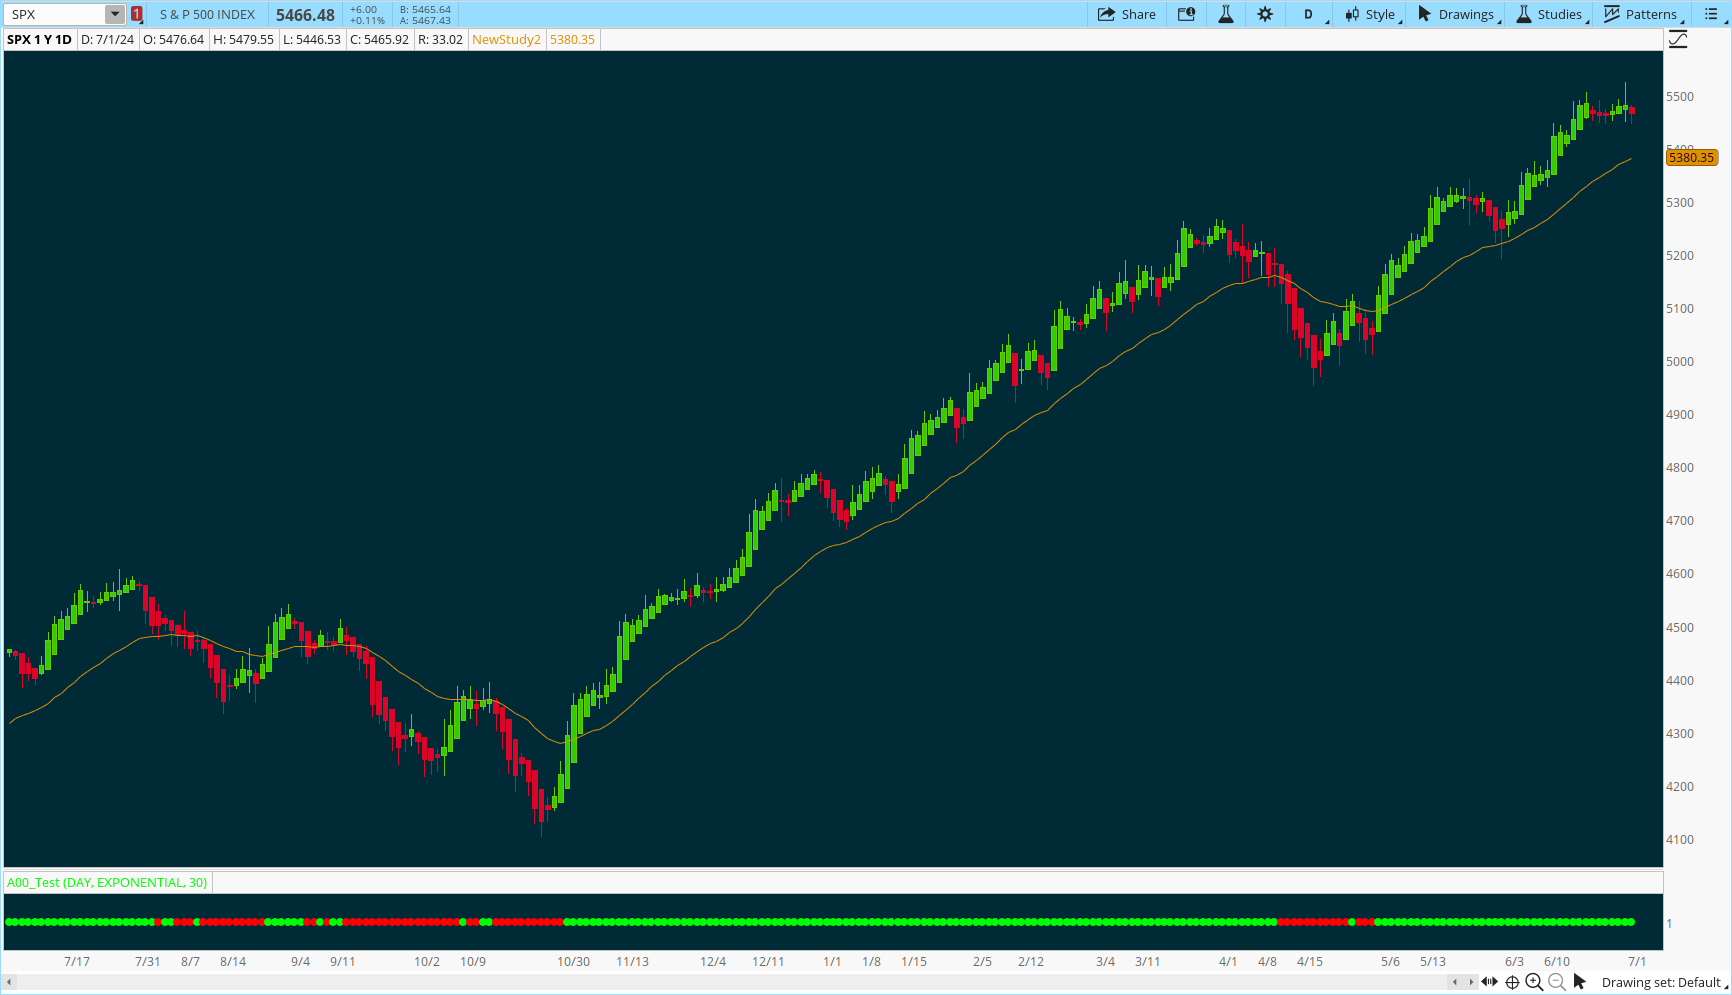Click the S & P 500 INDEX description
This screenshot has height=995, width=1732.
tap(207, 14)
